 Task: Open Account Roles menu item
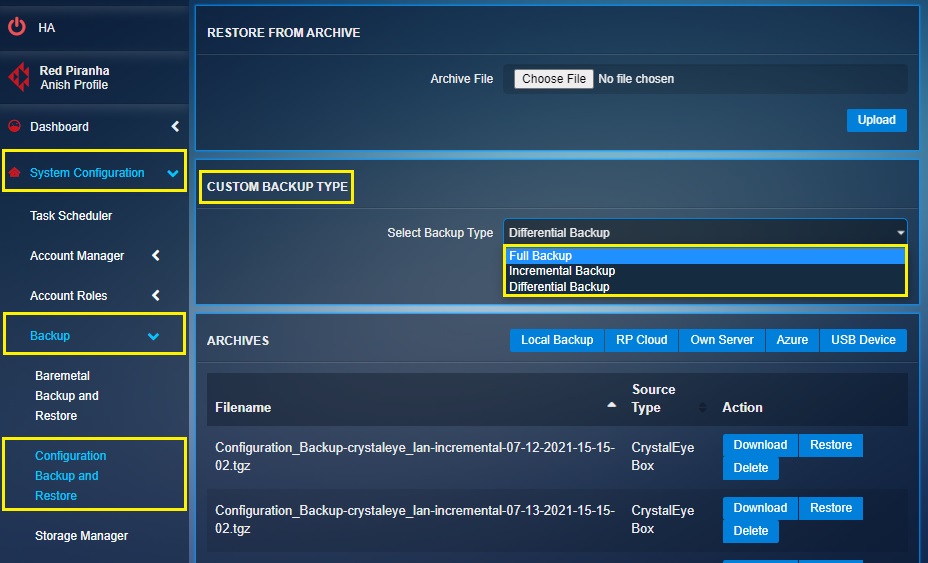pyautogui.click(x=69, y=295)
